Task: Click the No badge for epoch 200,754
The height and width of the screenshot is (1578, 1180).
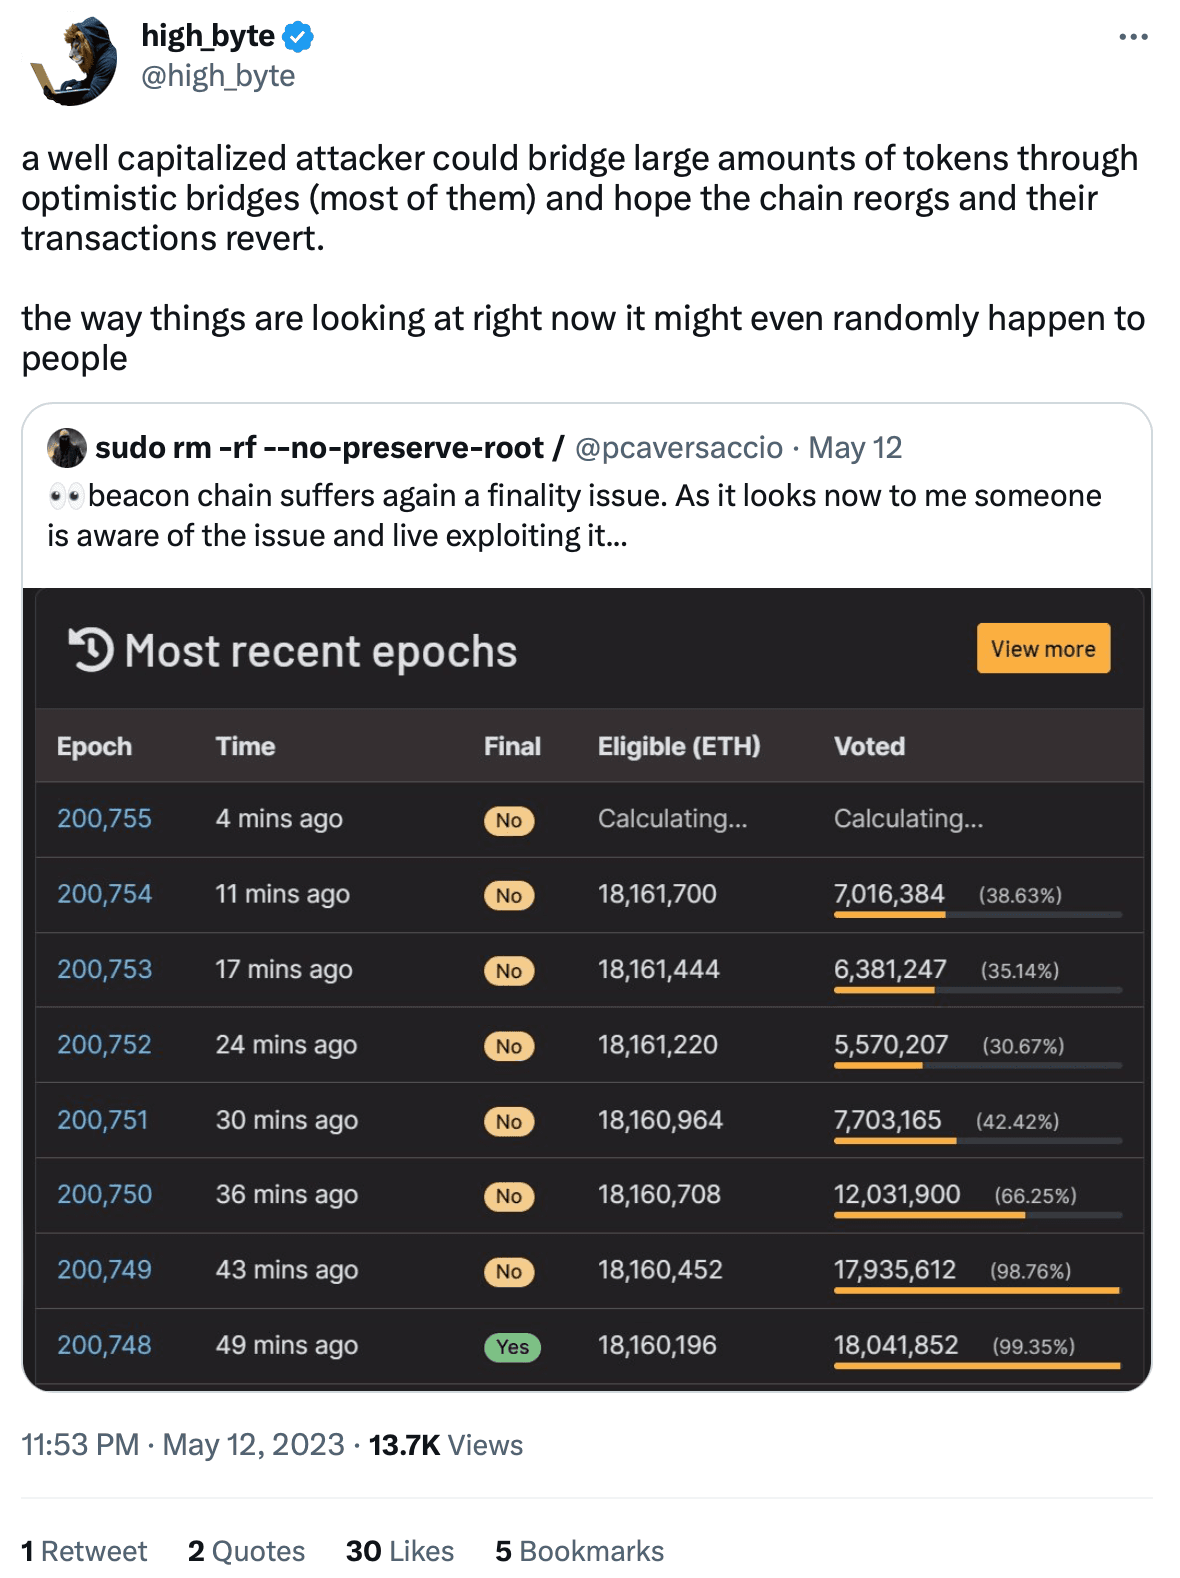Action: pyautogui.click(x=508, y=895)
